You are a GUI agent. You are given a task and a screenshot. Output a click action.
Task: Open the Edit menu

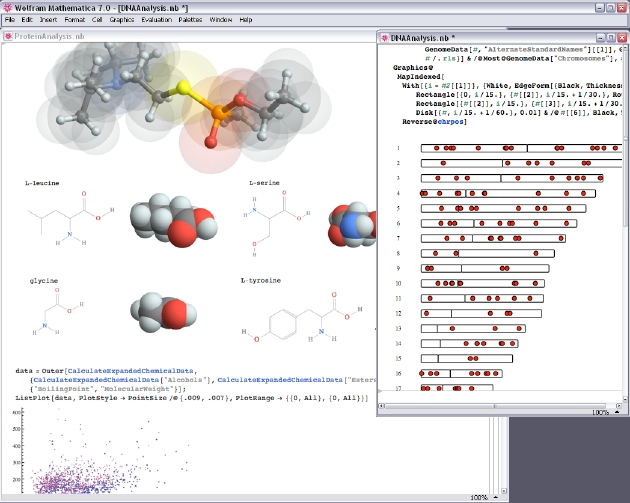tap(27, 19)
